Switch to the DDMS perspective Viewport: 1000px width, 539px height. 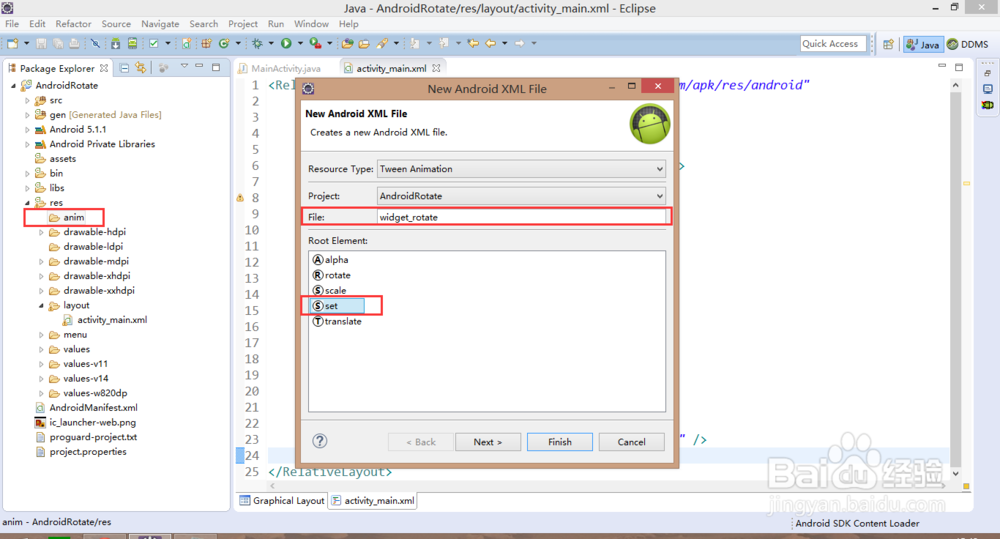[967, 44]
